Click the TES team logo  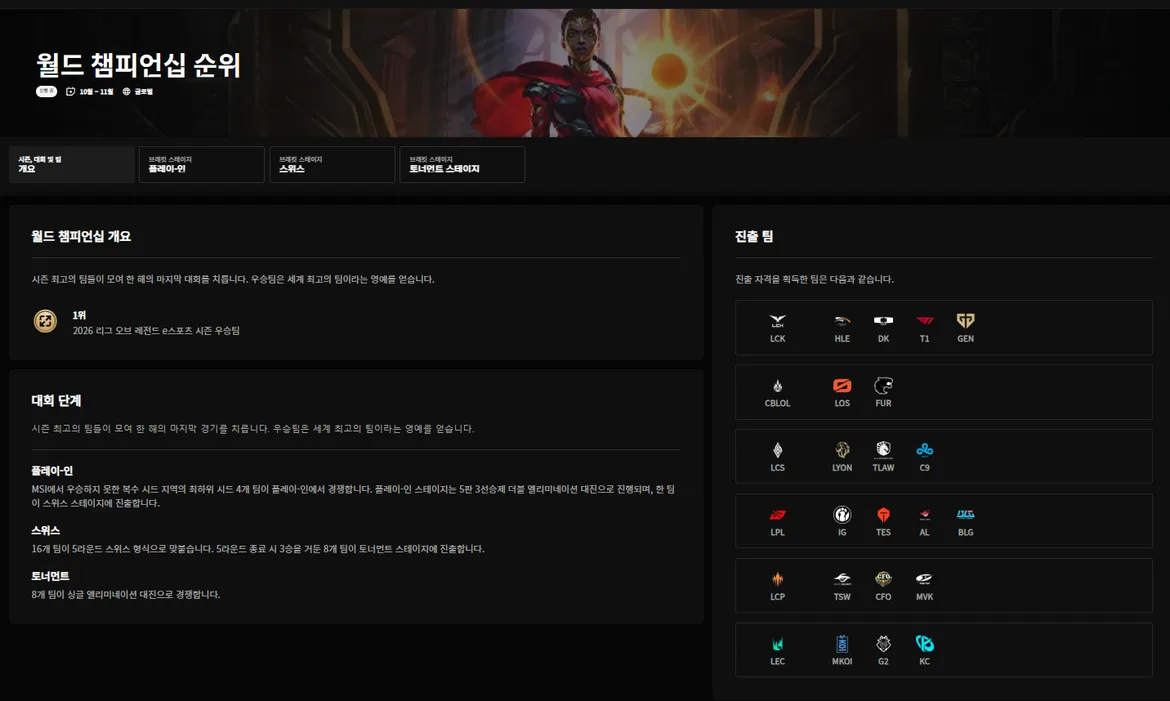(883, 515)
